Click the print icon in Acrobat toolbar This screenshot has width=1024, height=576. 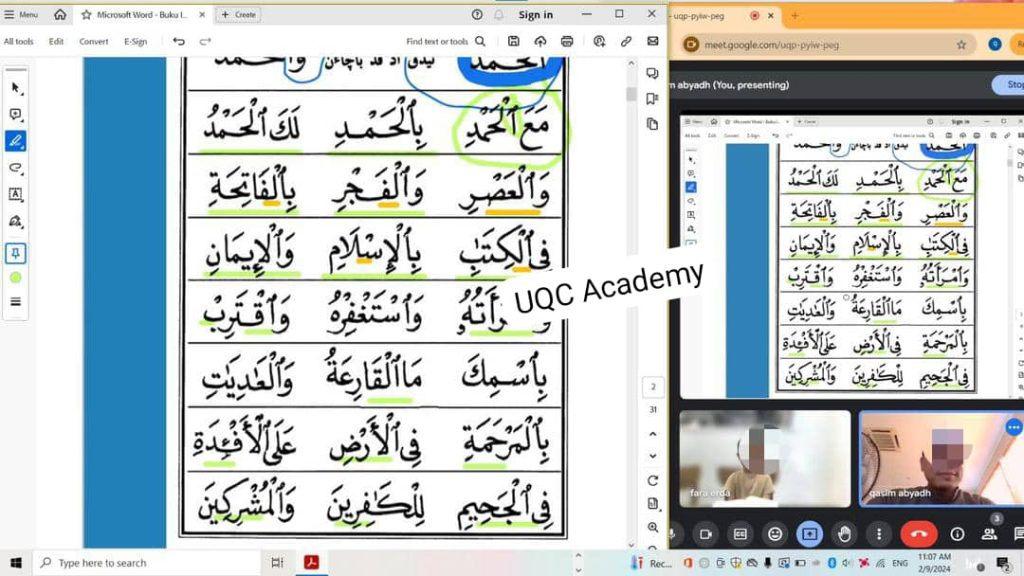pyautogui.click(x=567, y=41)
